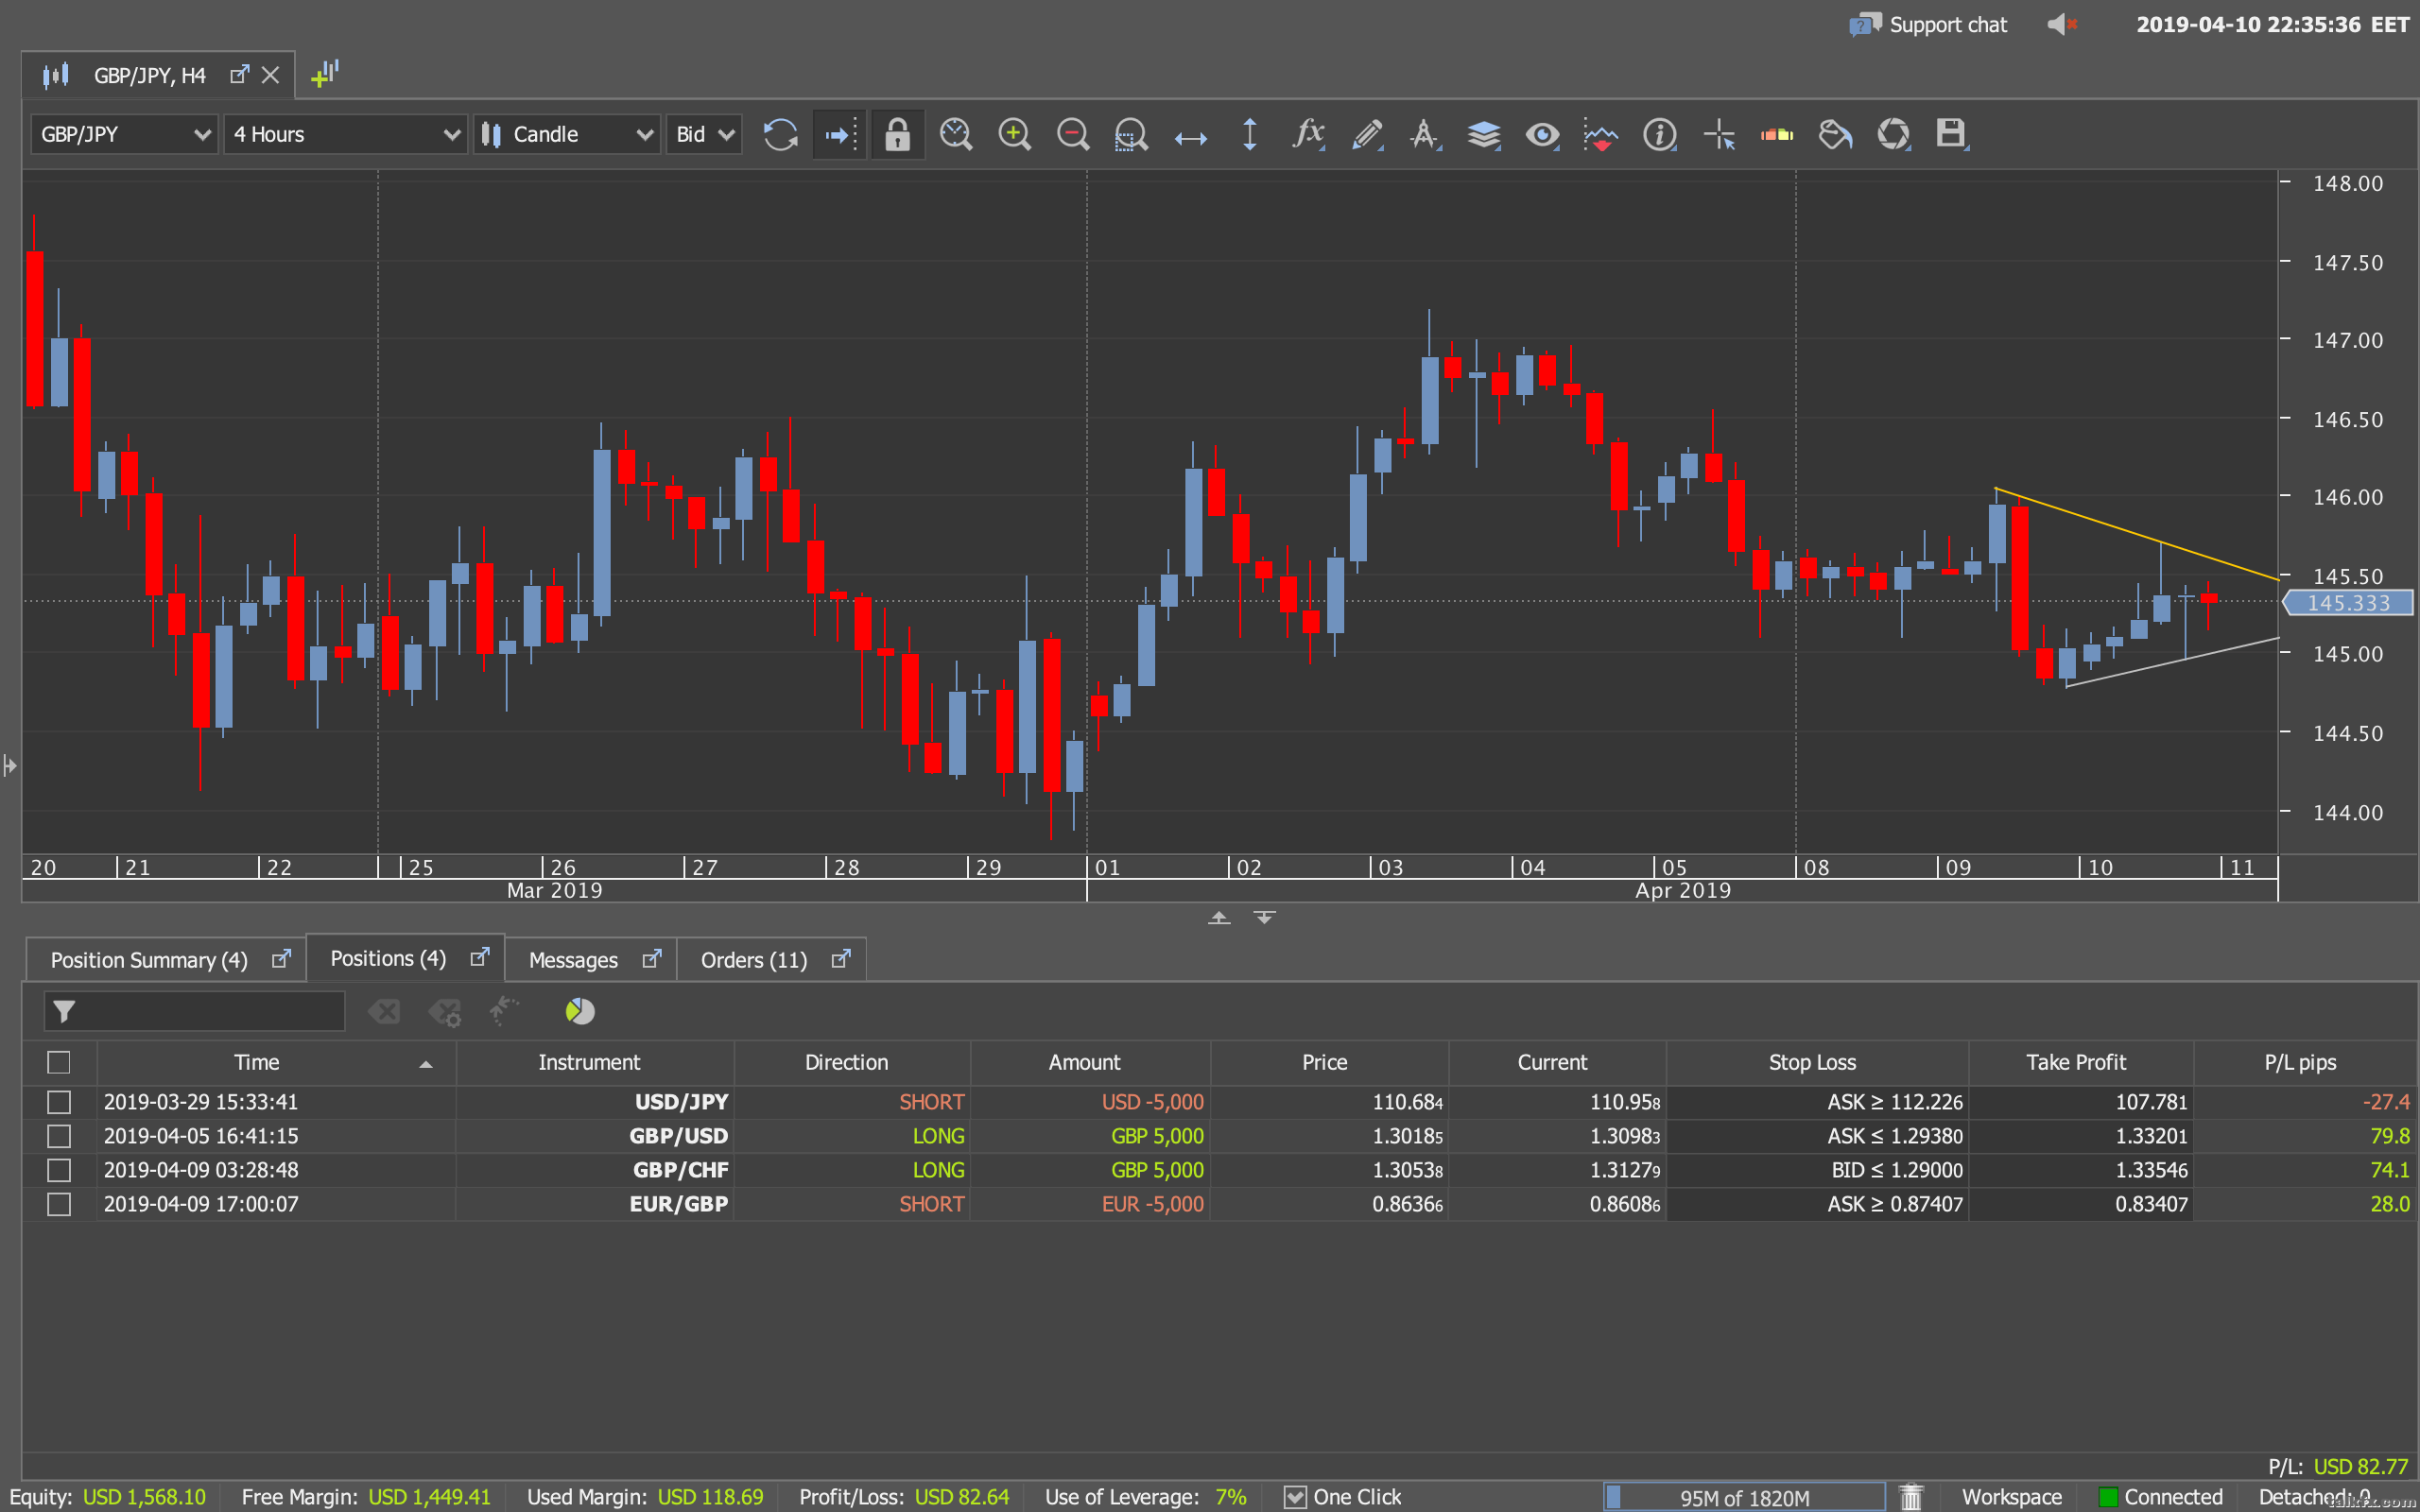Check the GBP/USD position checkbox

coord(59,1136)
